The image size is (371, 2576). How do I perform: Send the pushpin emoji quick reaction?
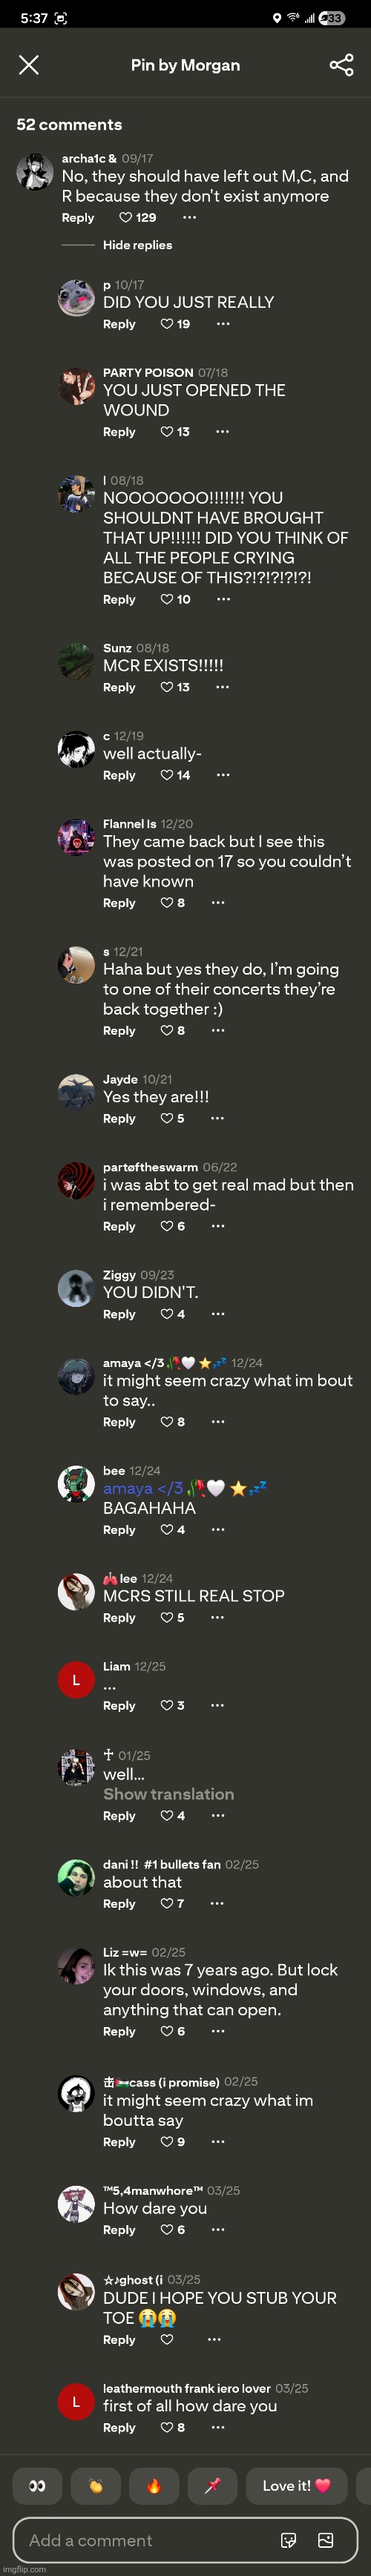pyautogui.click(x=212, y=2485)
